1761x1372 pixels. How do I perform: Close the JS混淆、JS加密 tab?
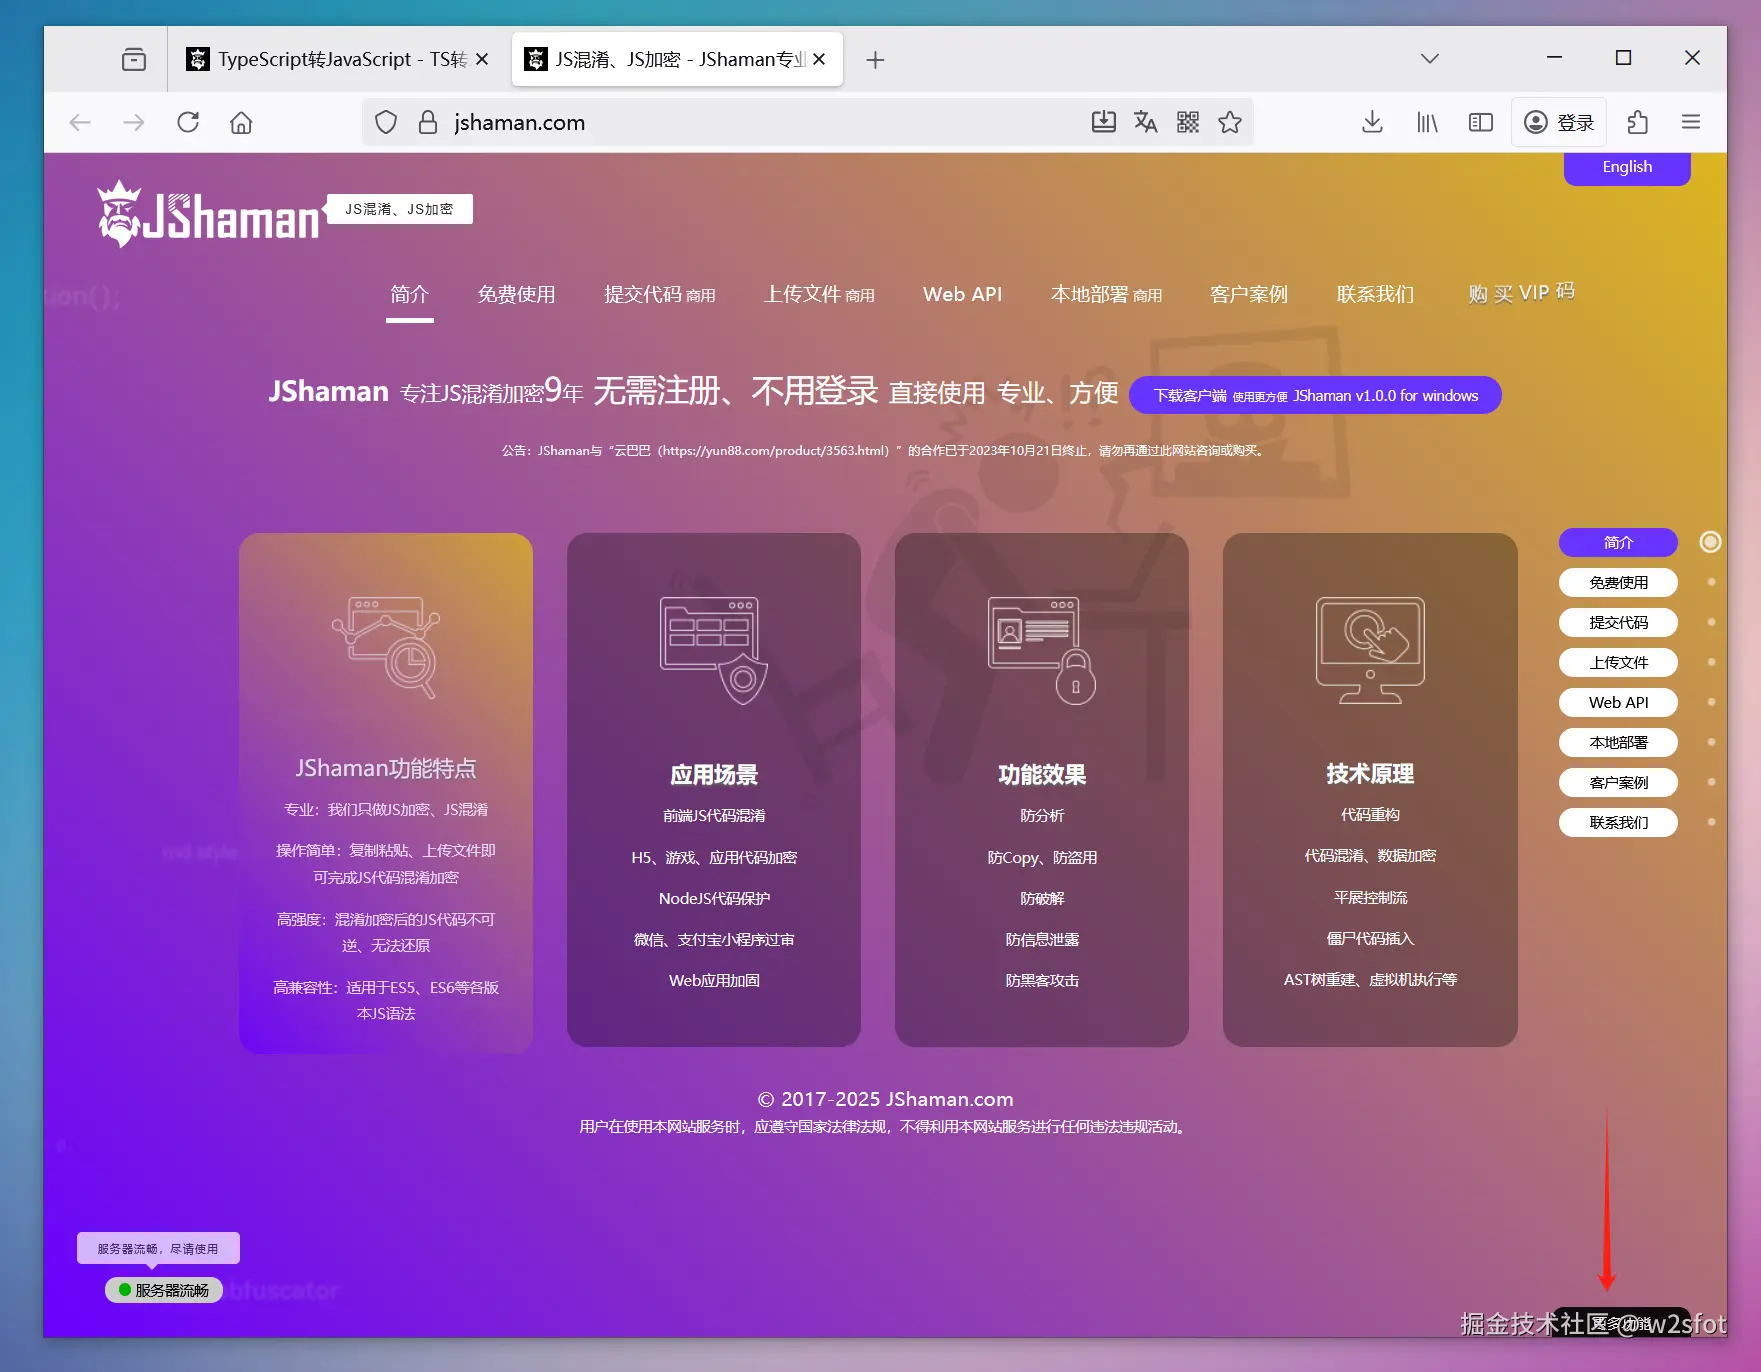coord(819,59)
